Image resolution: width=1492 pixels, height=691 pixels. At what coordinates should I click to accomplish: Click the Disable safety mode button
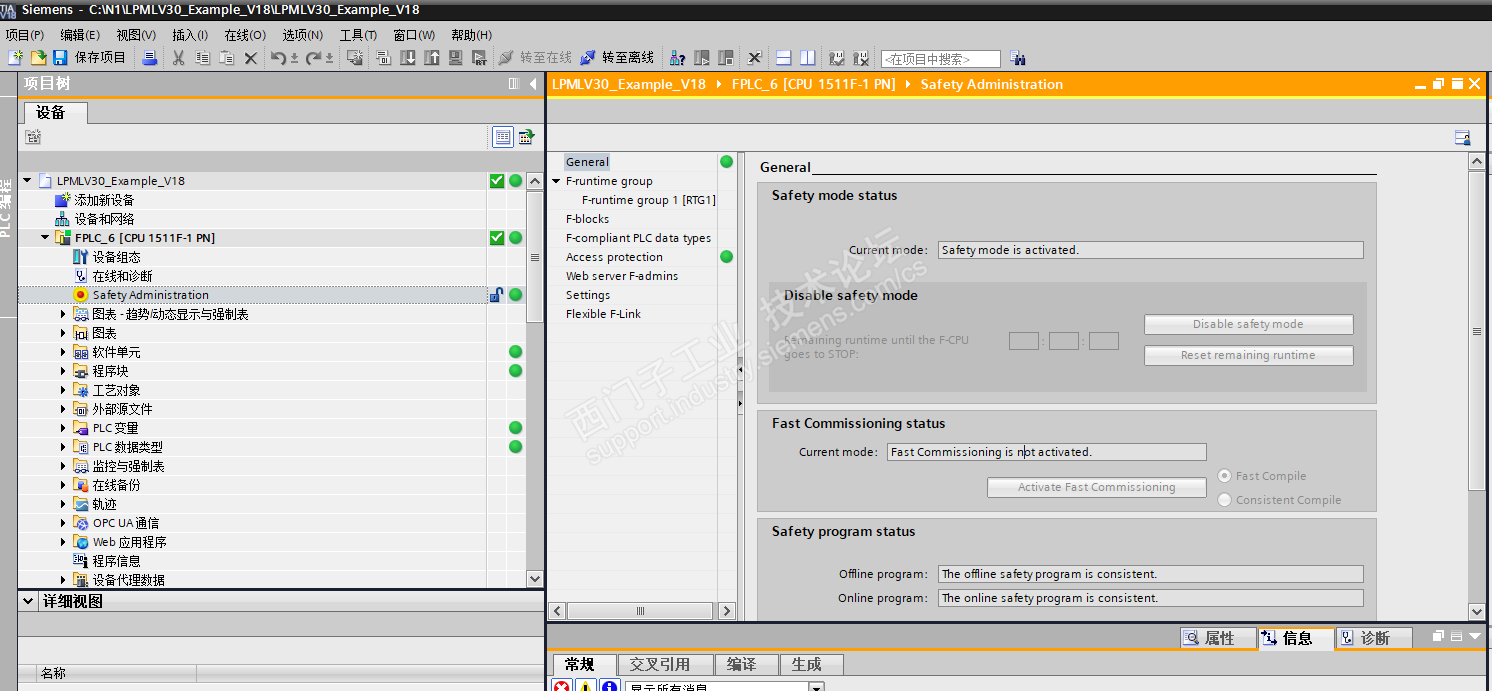(1248, 324)
